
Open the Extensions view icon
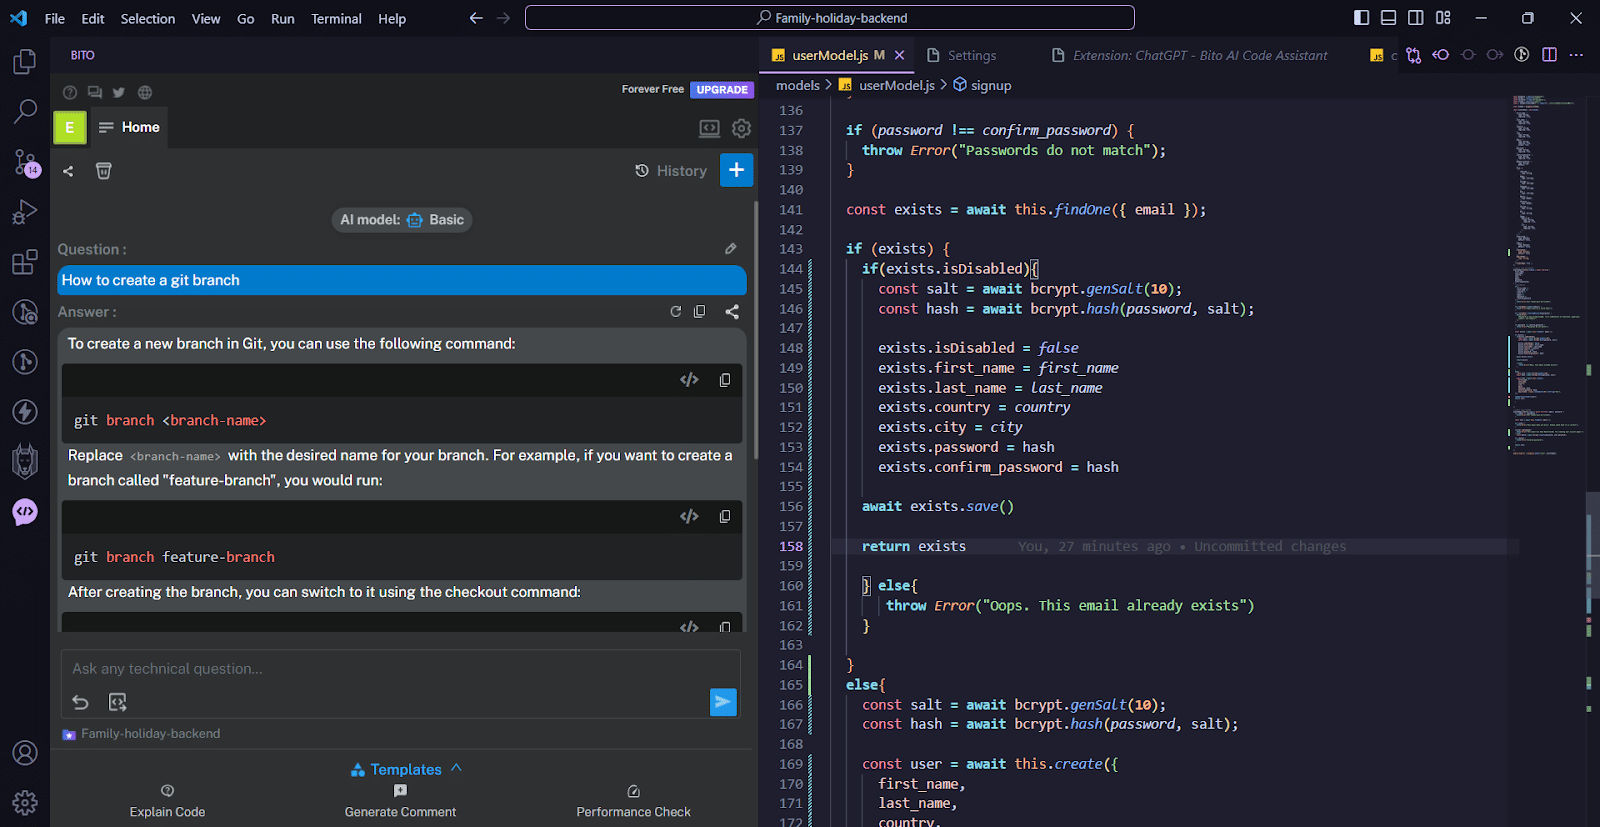tap(25, 262)
